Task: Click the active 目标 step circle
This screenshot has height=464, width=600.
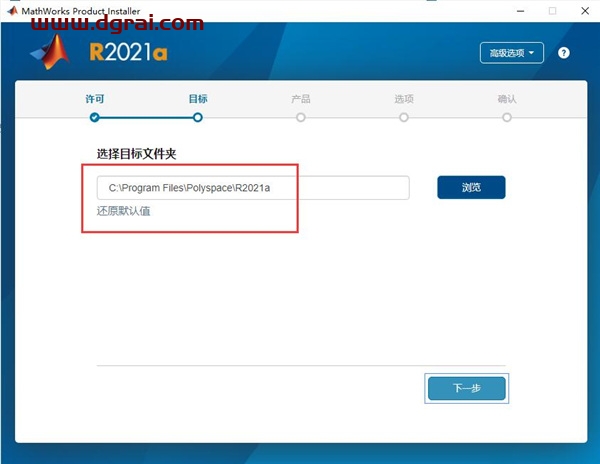Action: coord(198,117)
